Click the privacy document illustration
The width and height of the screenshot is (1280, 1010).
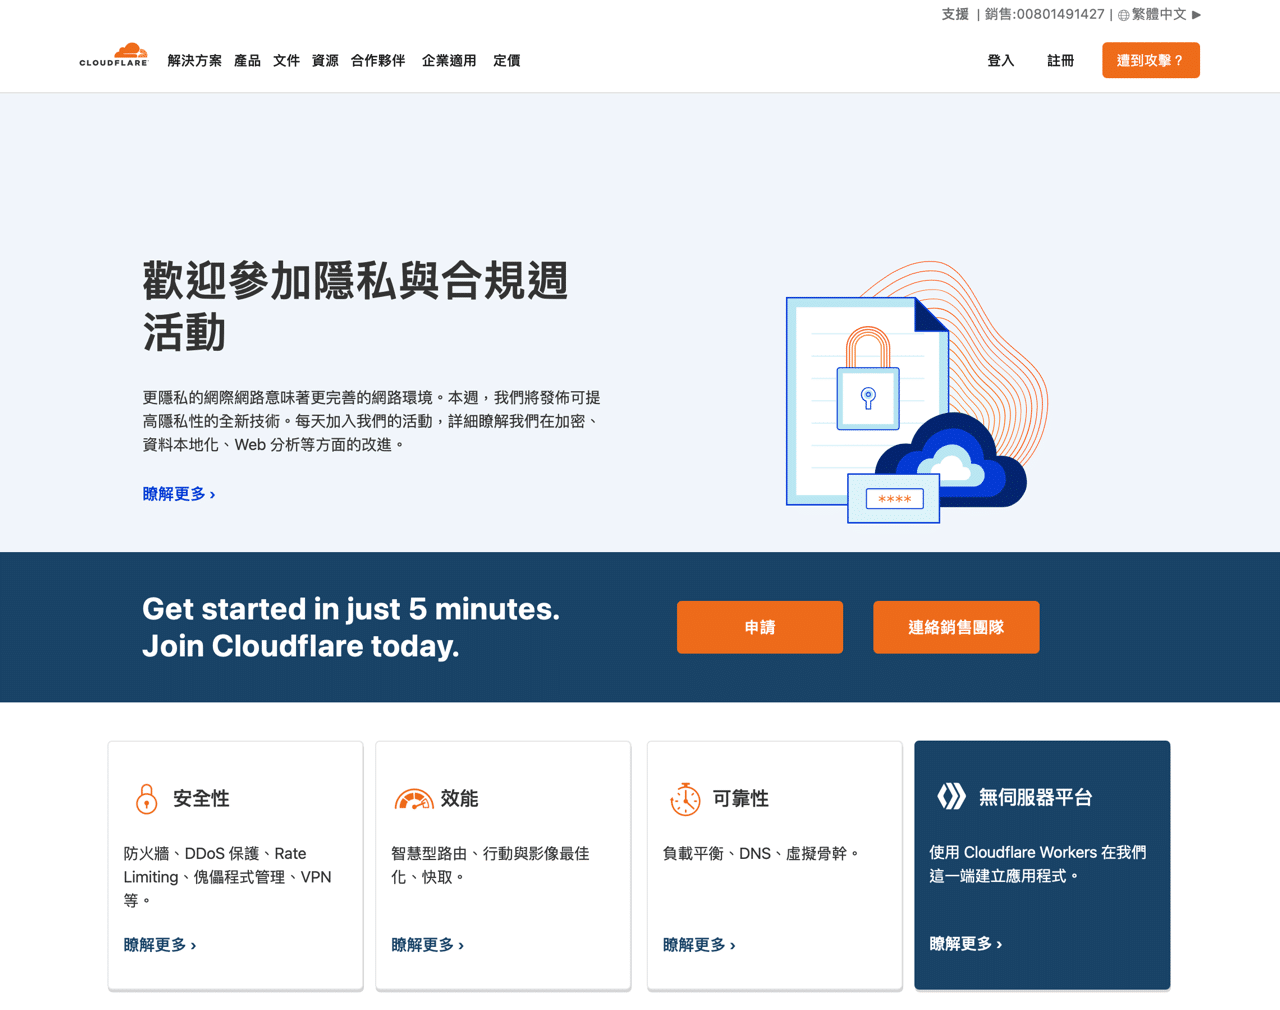point(917,392)
